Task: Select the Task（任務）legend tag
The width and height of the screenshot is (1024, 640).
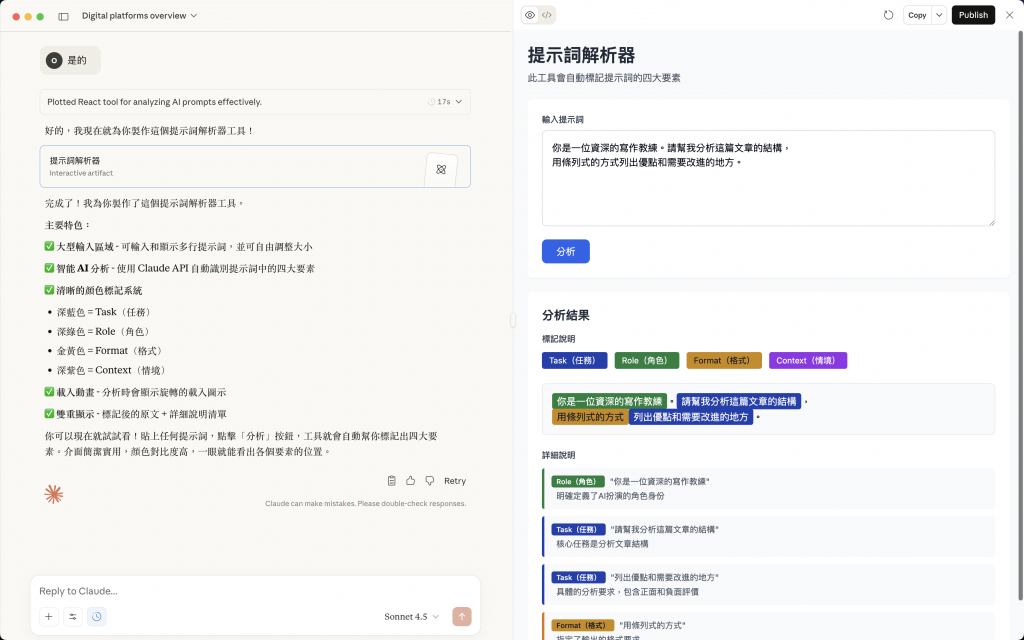Action: click(575, 360)
